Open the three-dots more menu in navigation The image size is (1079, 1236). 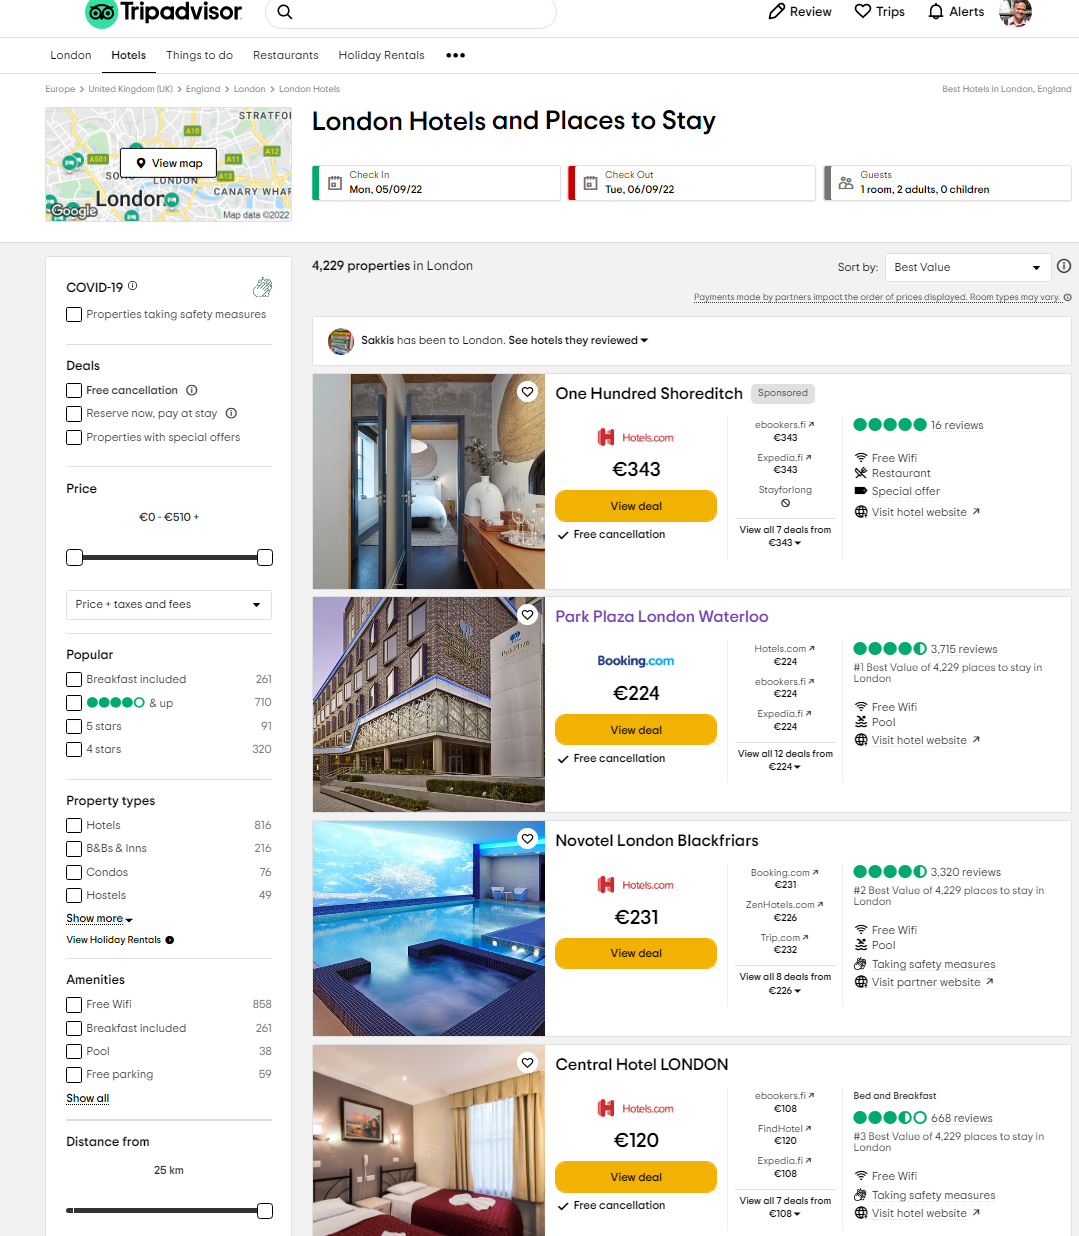pyautogui.click(x=455, y=55)
